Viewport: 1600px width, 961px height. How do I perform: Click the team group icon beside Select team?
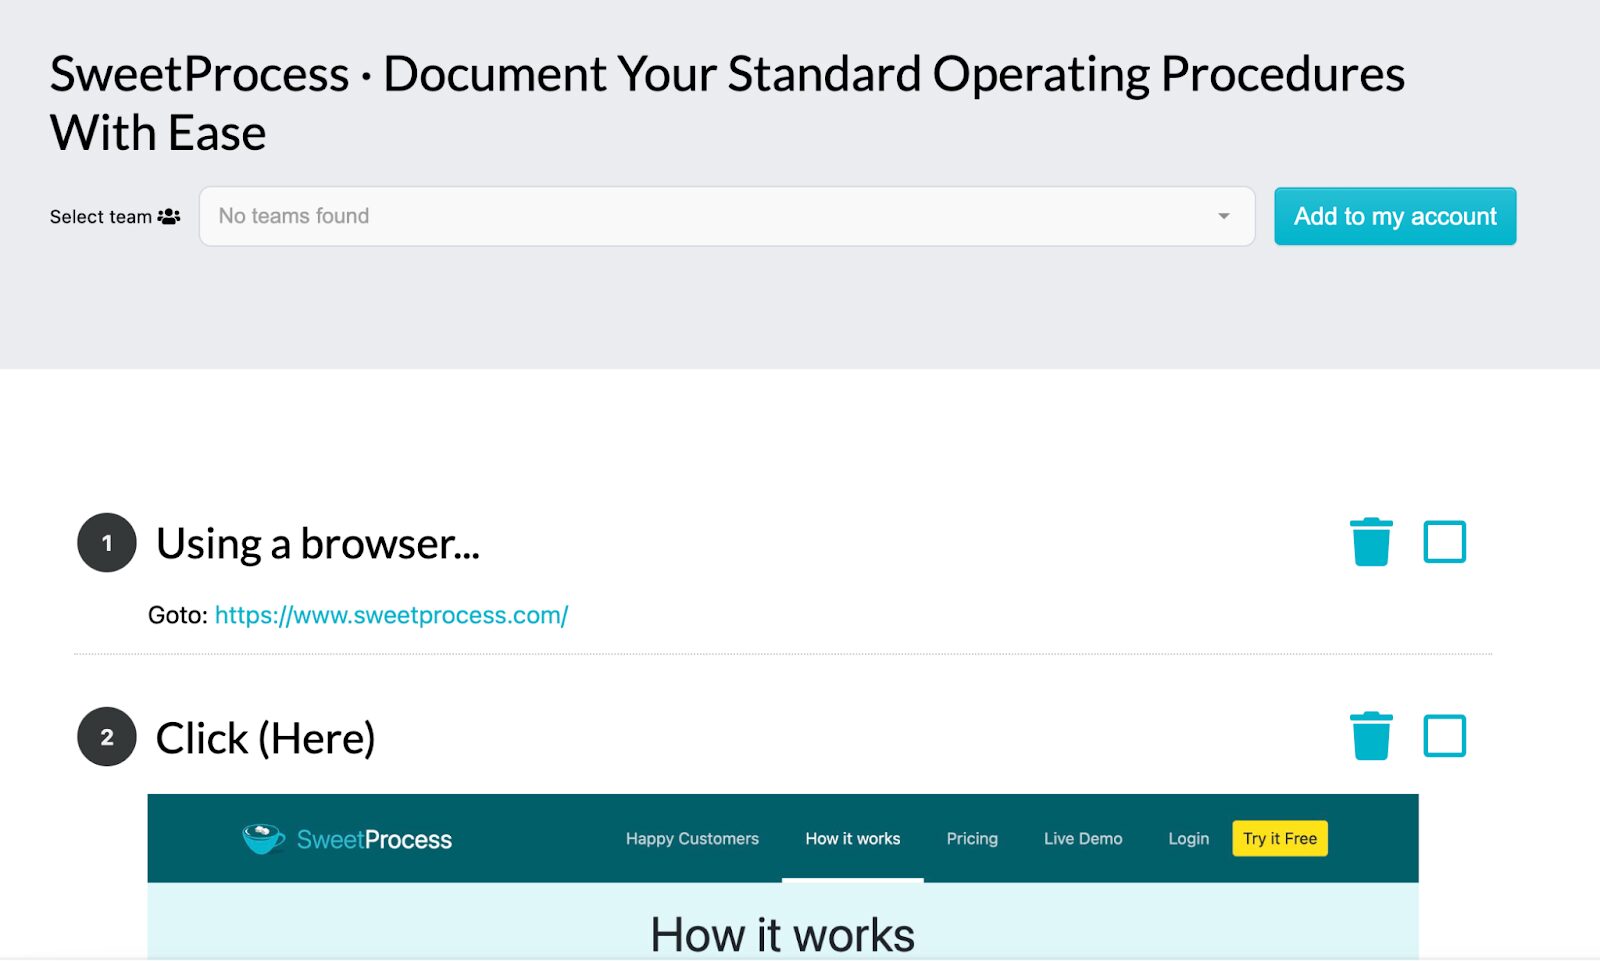(x=170, y=216)
